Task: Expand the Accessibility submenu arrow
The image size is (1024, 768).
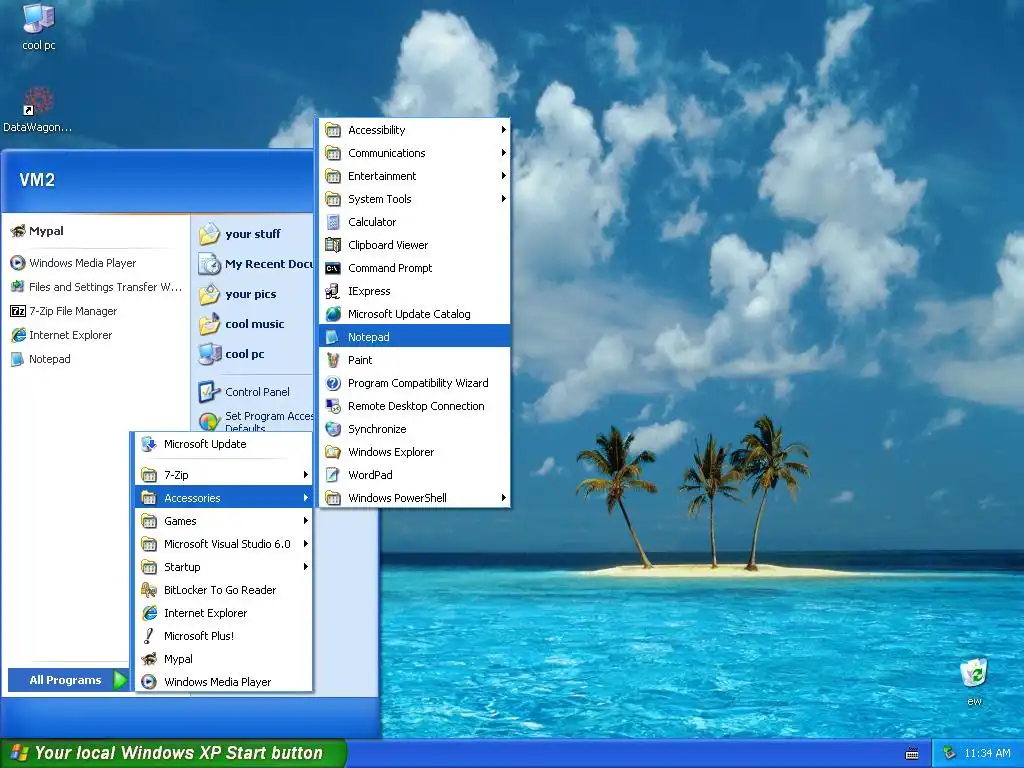Action: [504, 130]
